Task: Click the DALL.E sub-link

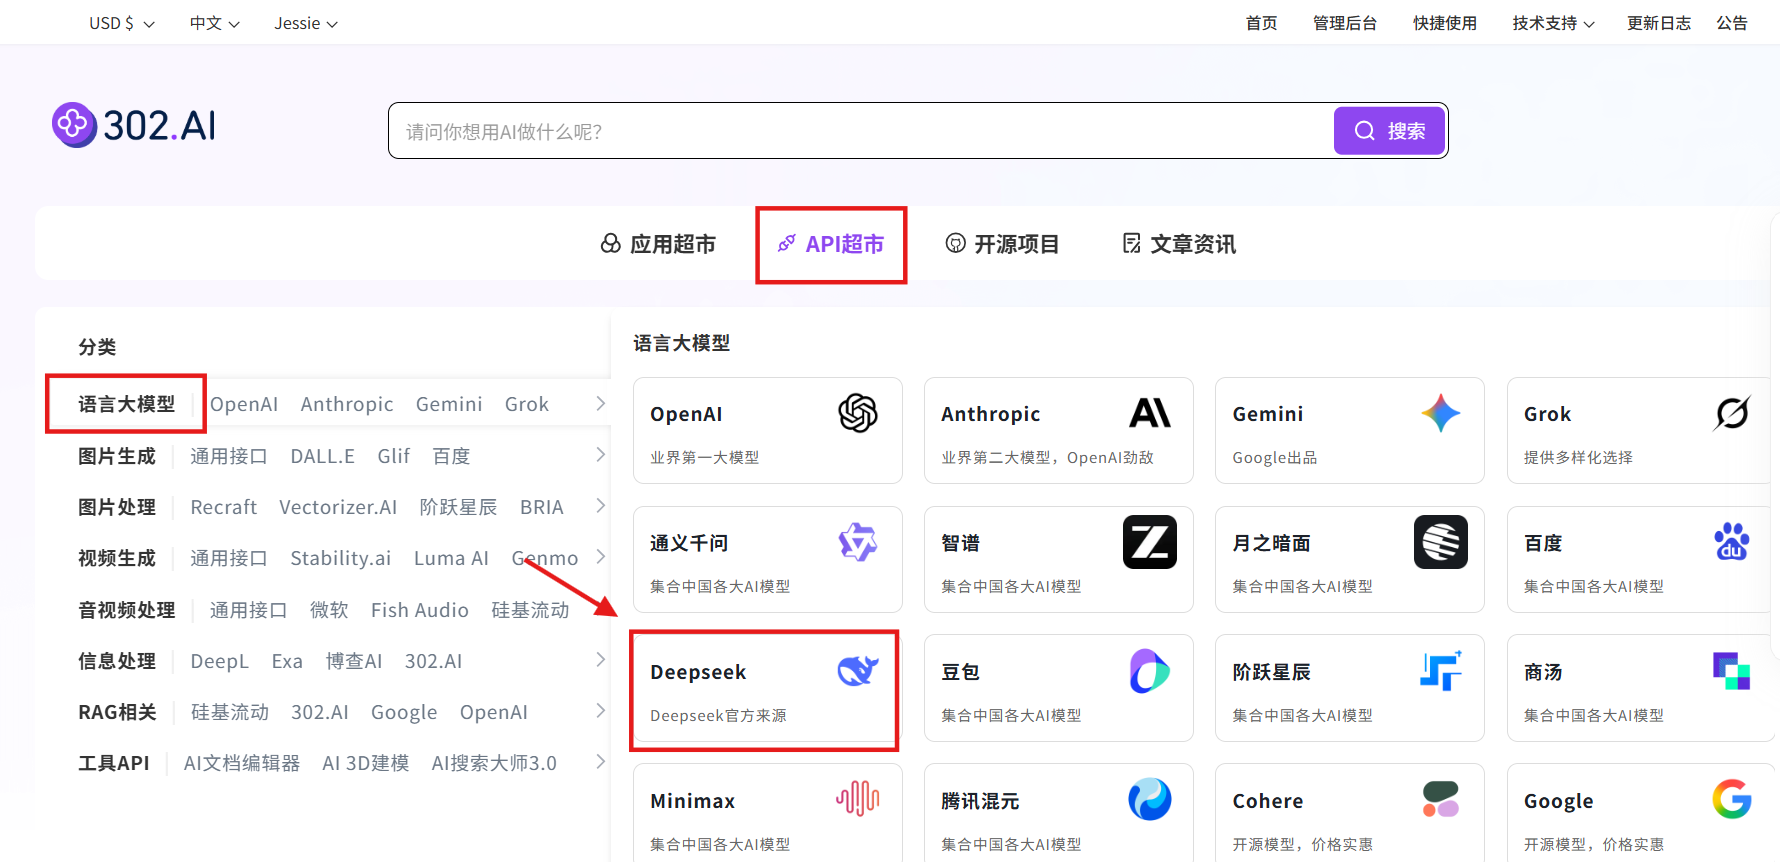Action: tap(322, 456)
